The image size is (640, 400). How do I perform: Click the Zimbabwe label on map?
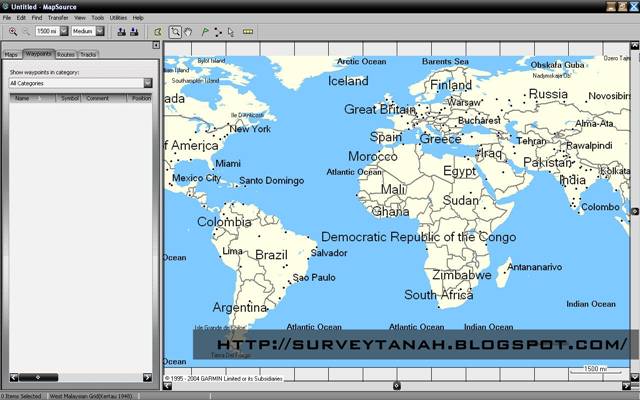(462, 275)
